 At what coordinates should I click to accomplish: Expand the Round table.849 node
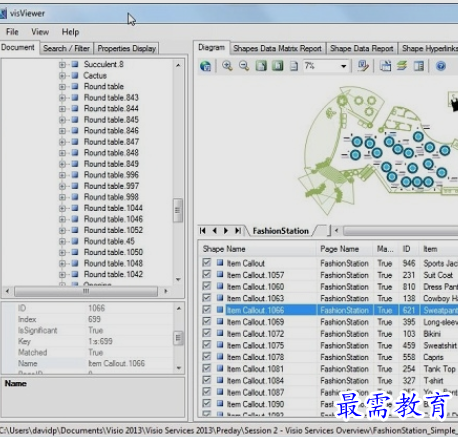[62, 164]
